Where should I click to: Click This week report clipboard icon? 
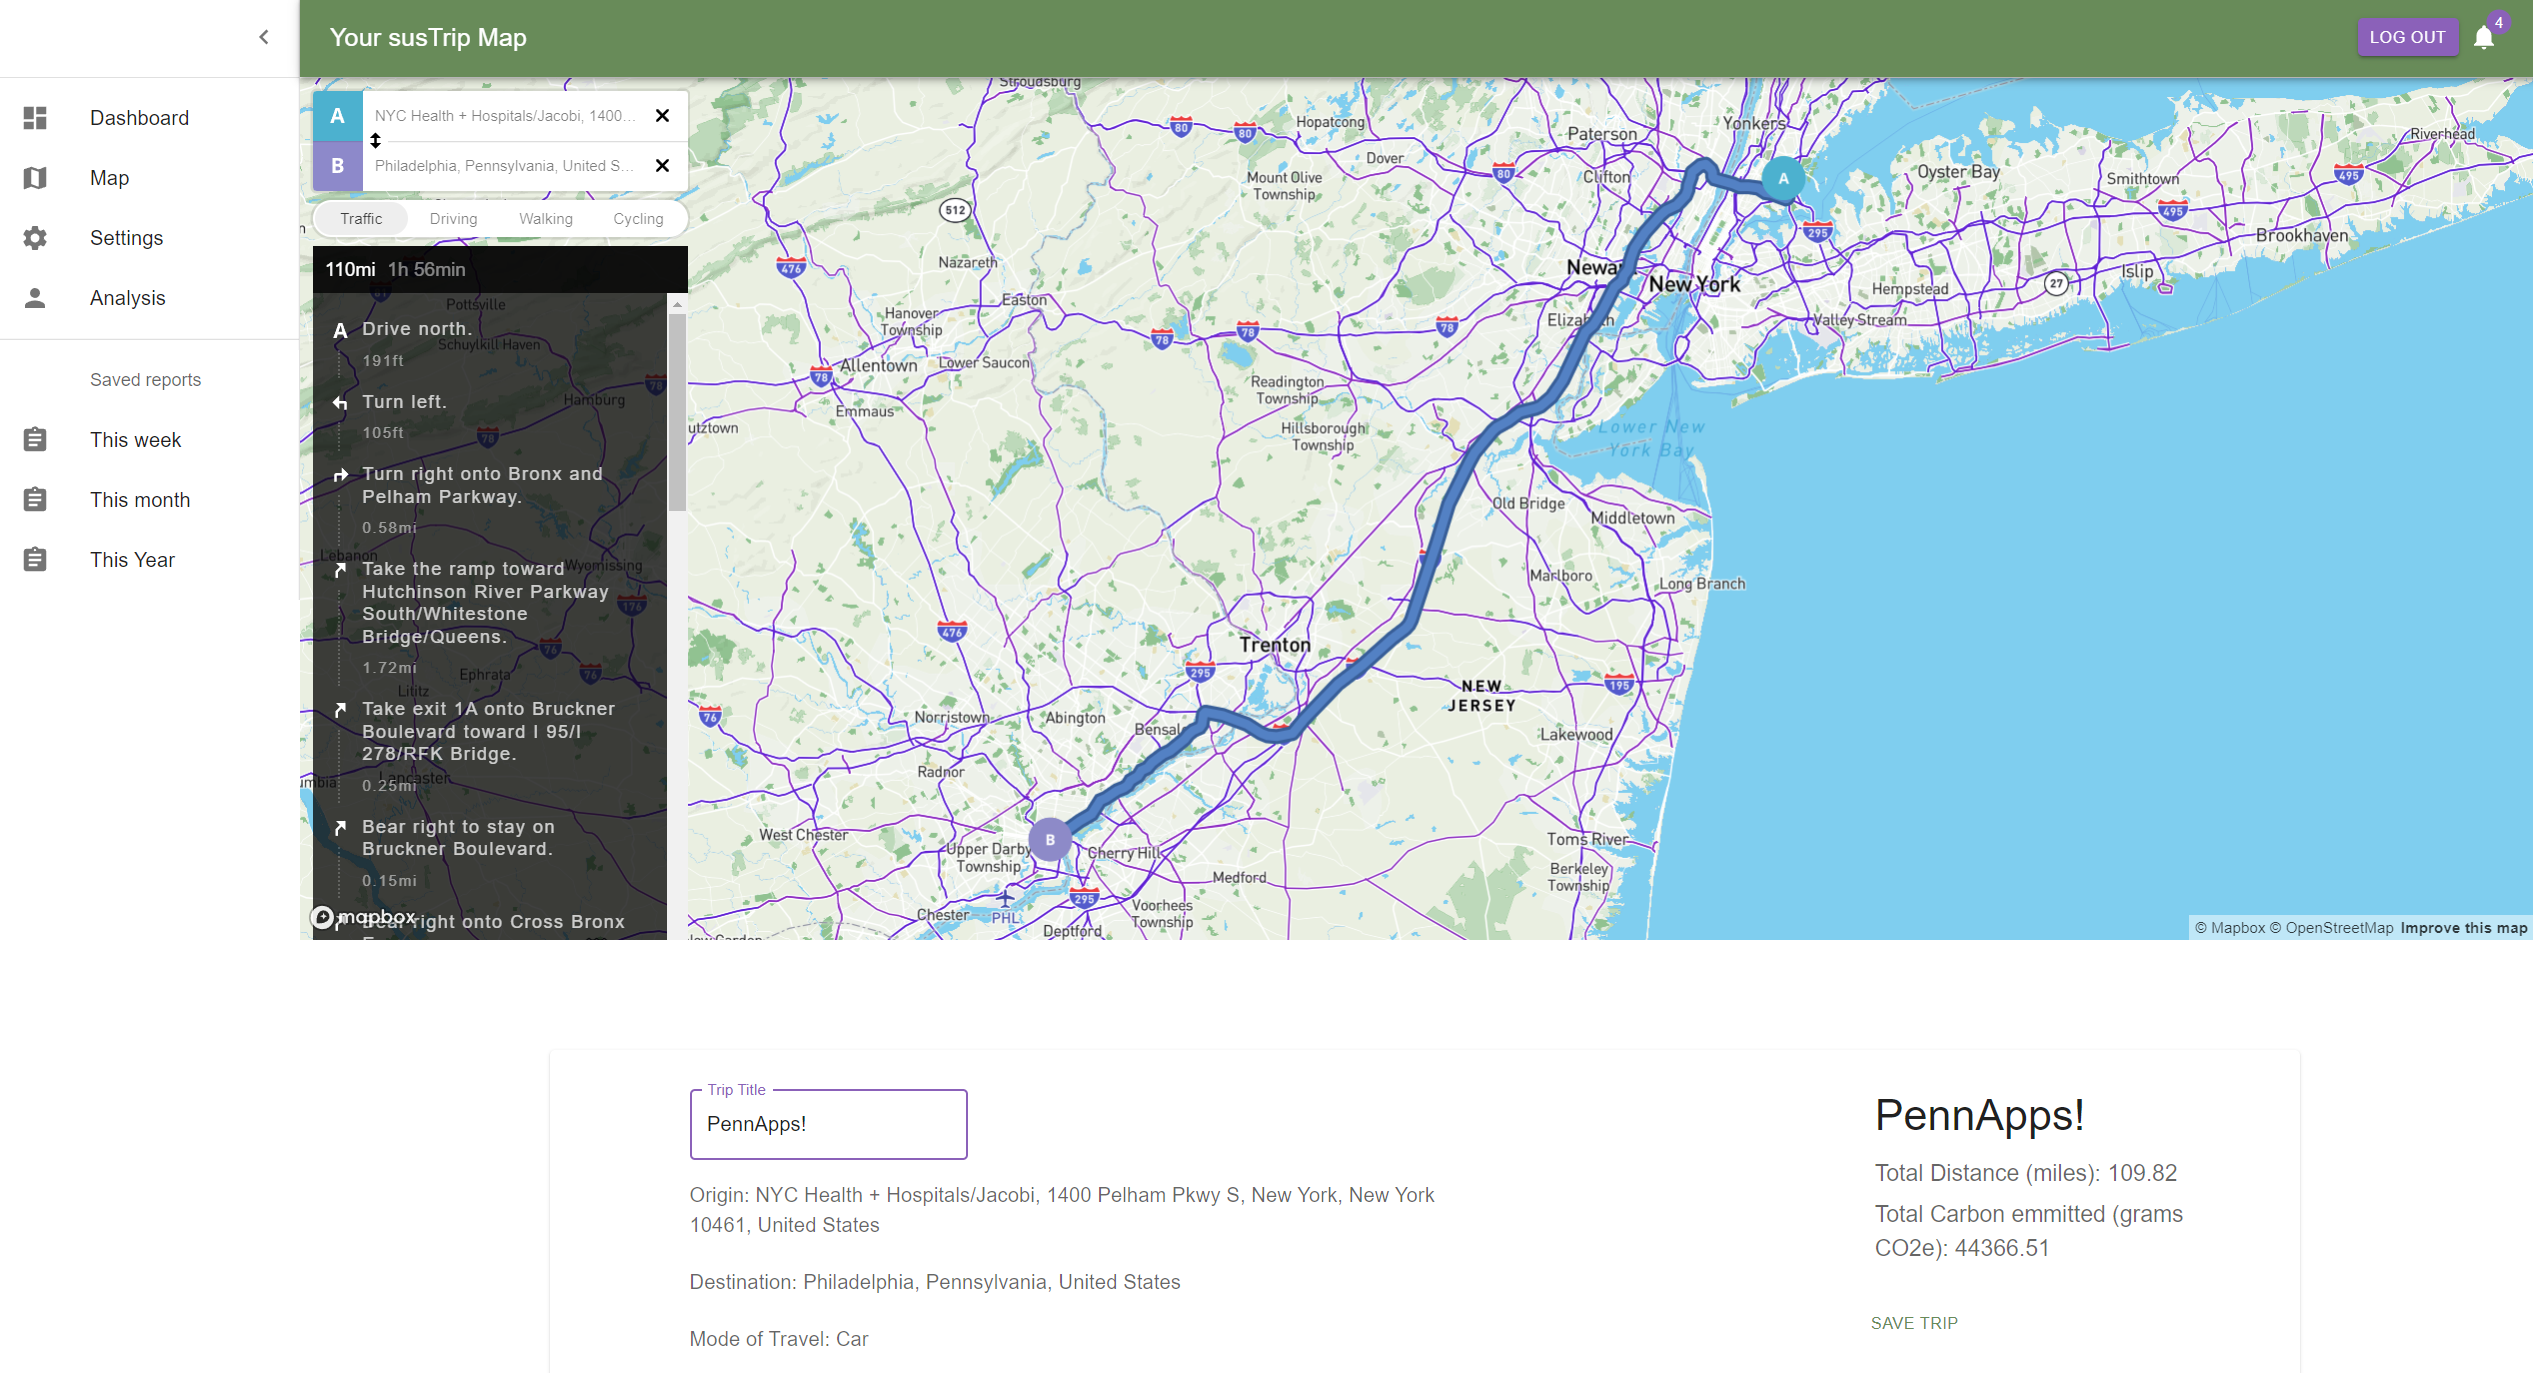(35, 440)
